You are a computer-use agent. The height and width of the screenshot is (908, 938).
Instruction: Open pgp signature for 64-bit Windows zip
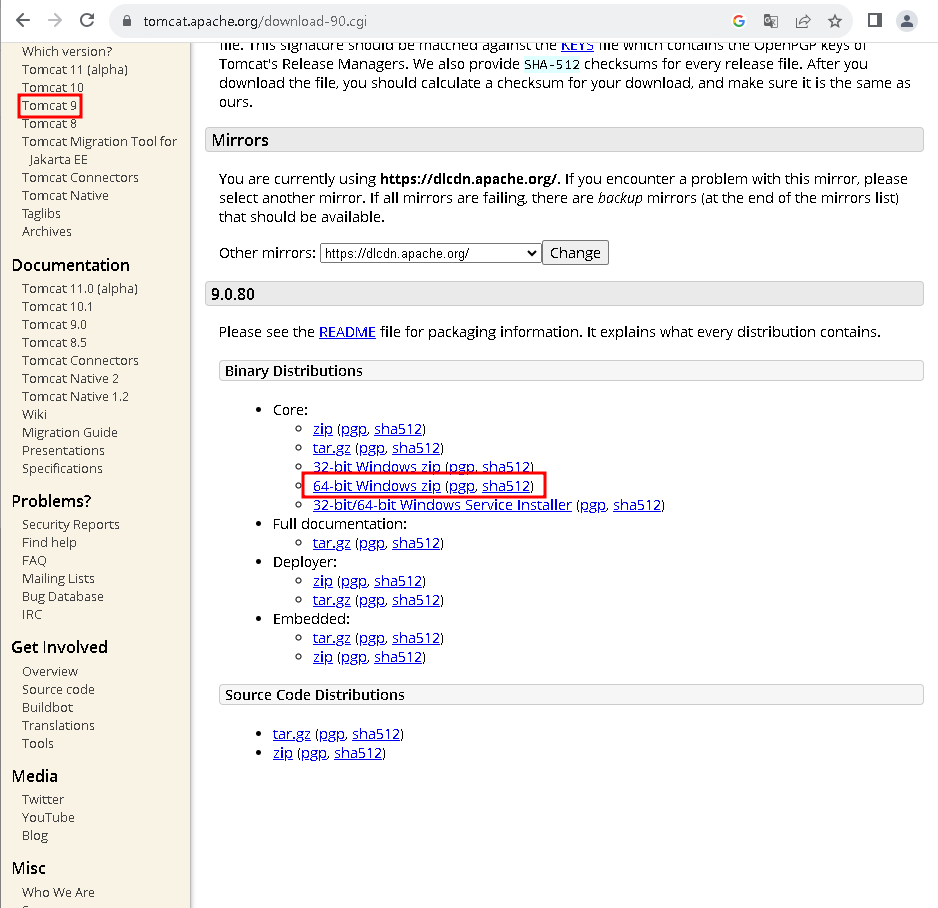click(461, 486)
